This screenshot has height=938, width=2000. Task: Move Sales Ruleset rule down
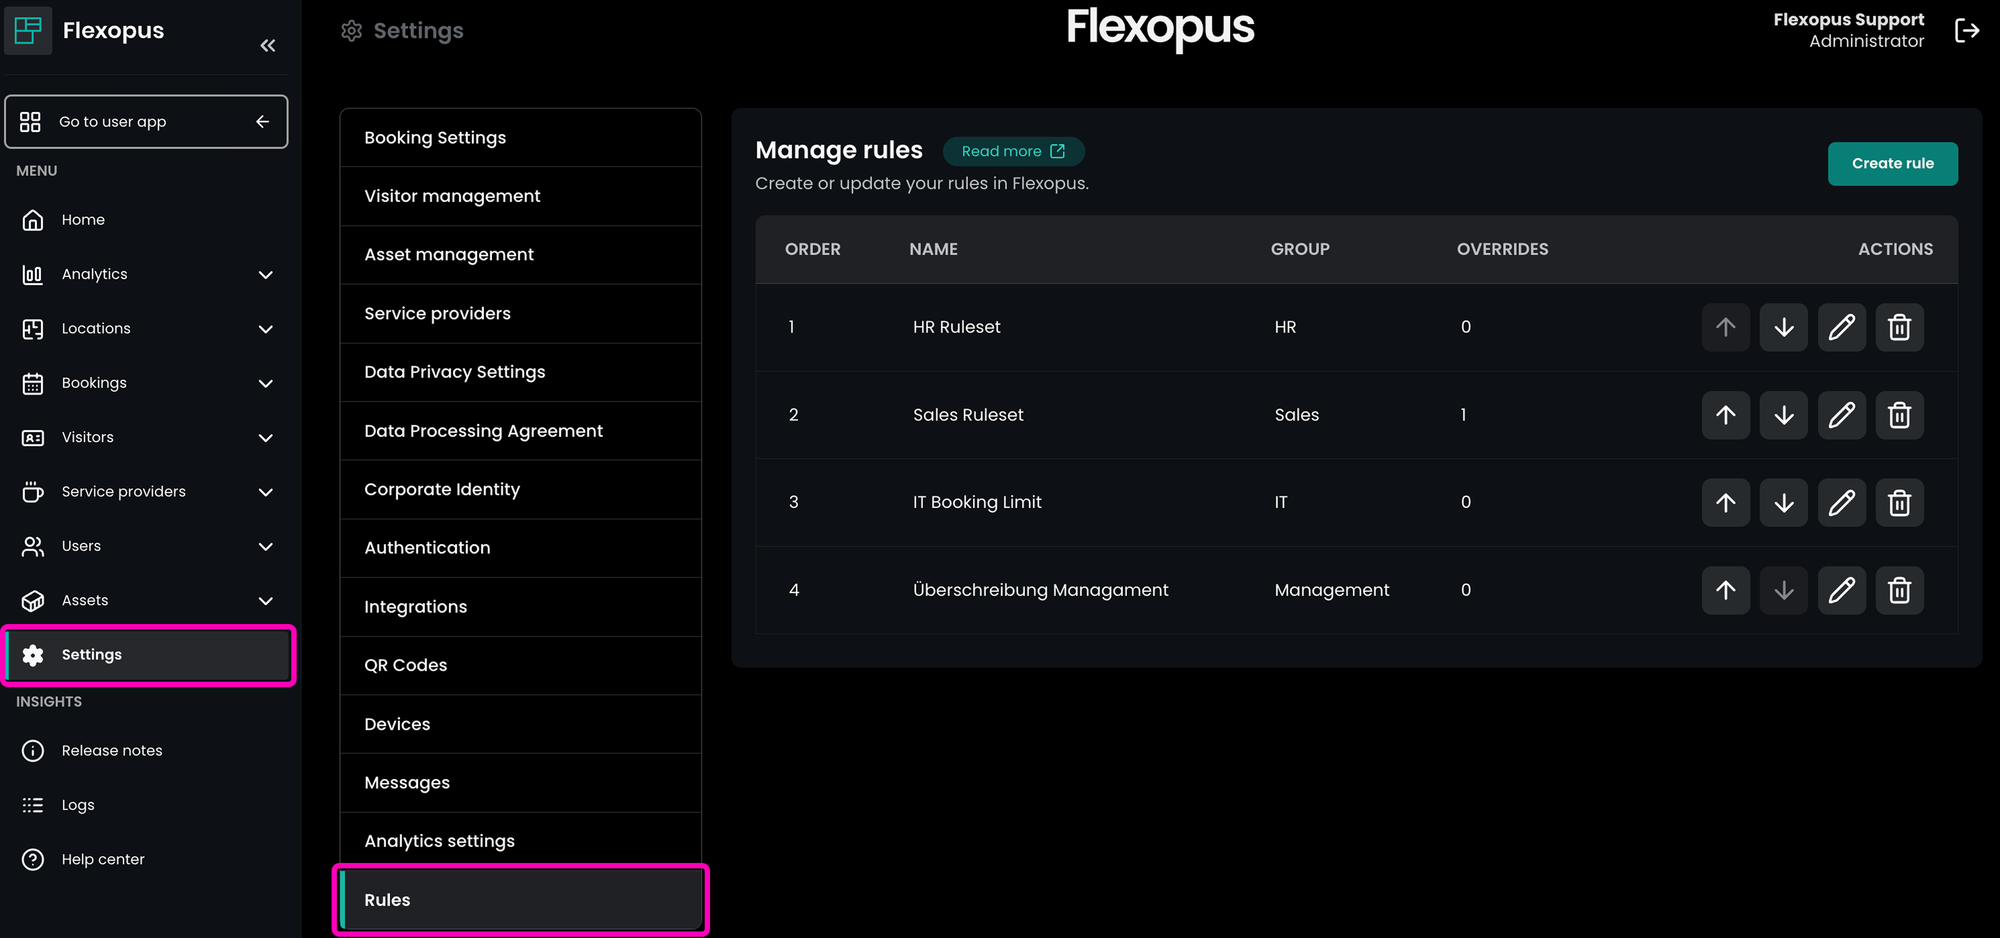click(1783, 415)
